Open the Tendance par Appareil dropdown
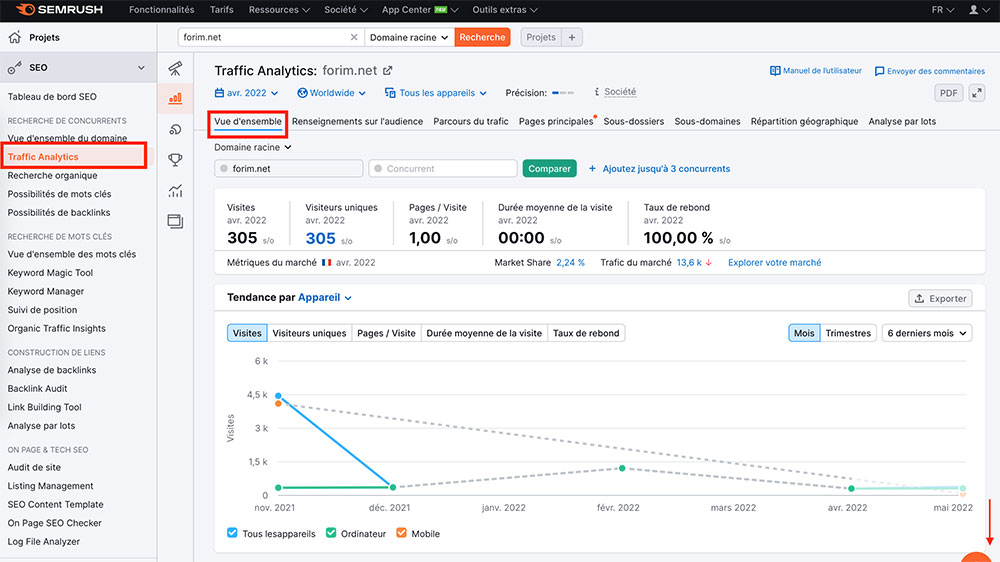This screenshot has width=1000, height=562. [325, 297]
